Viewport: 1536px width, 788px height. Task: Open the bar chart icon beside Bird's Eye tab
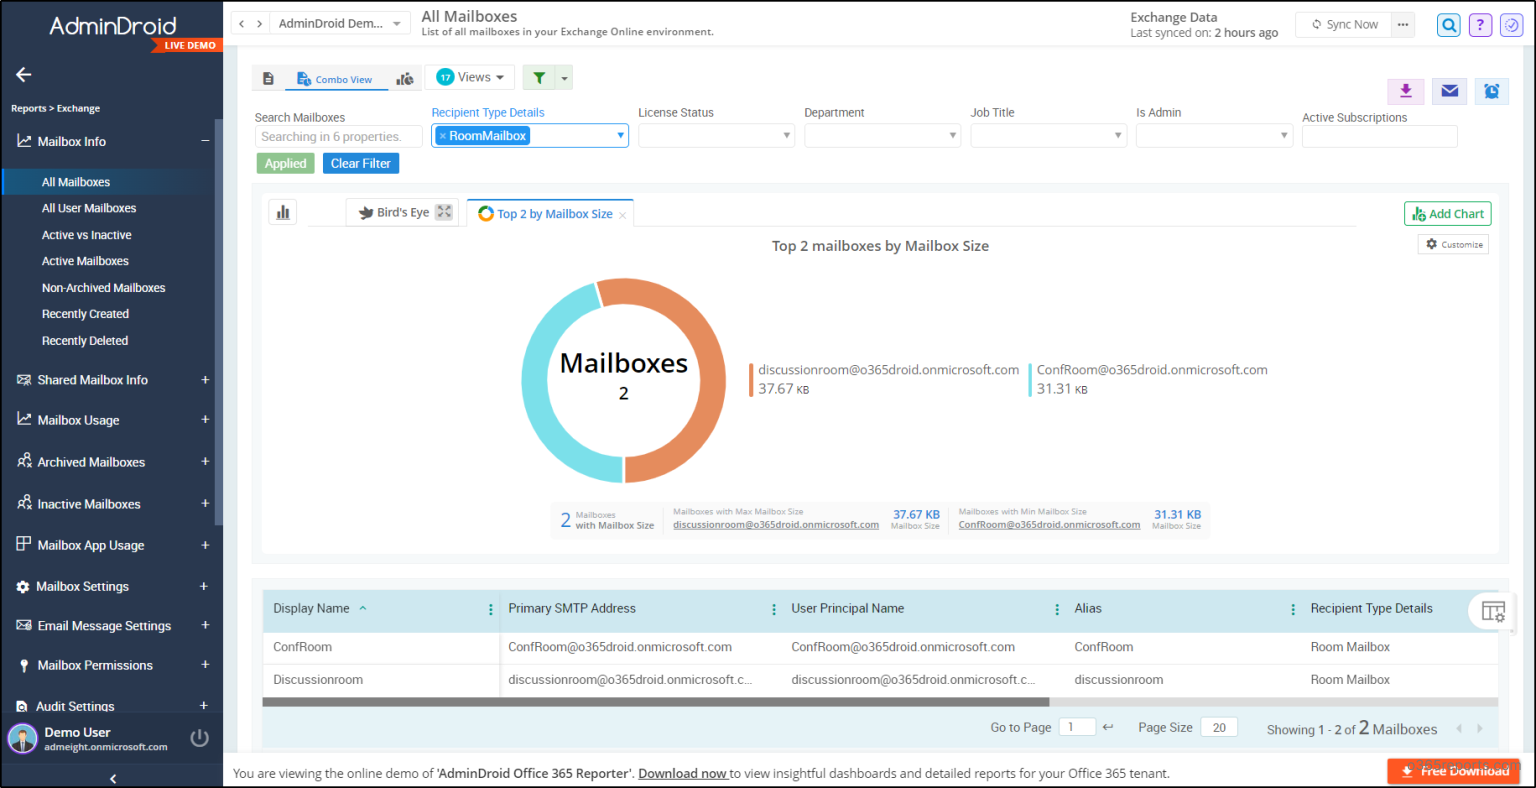point(282,211)
